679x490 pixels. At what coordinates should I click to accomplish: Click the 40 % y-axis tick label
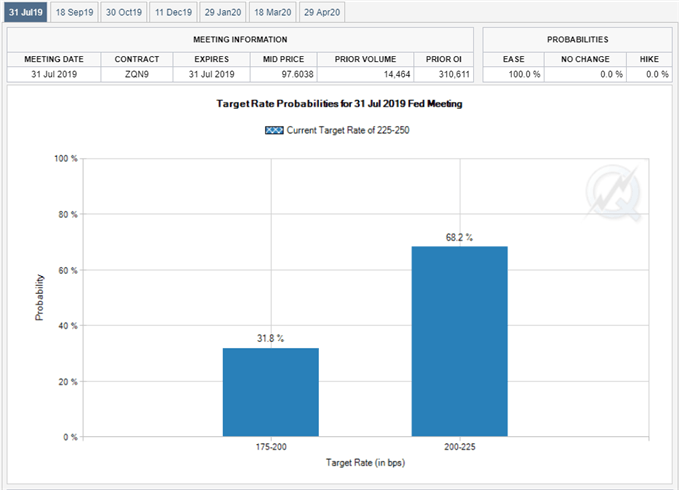68,326
